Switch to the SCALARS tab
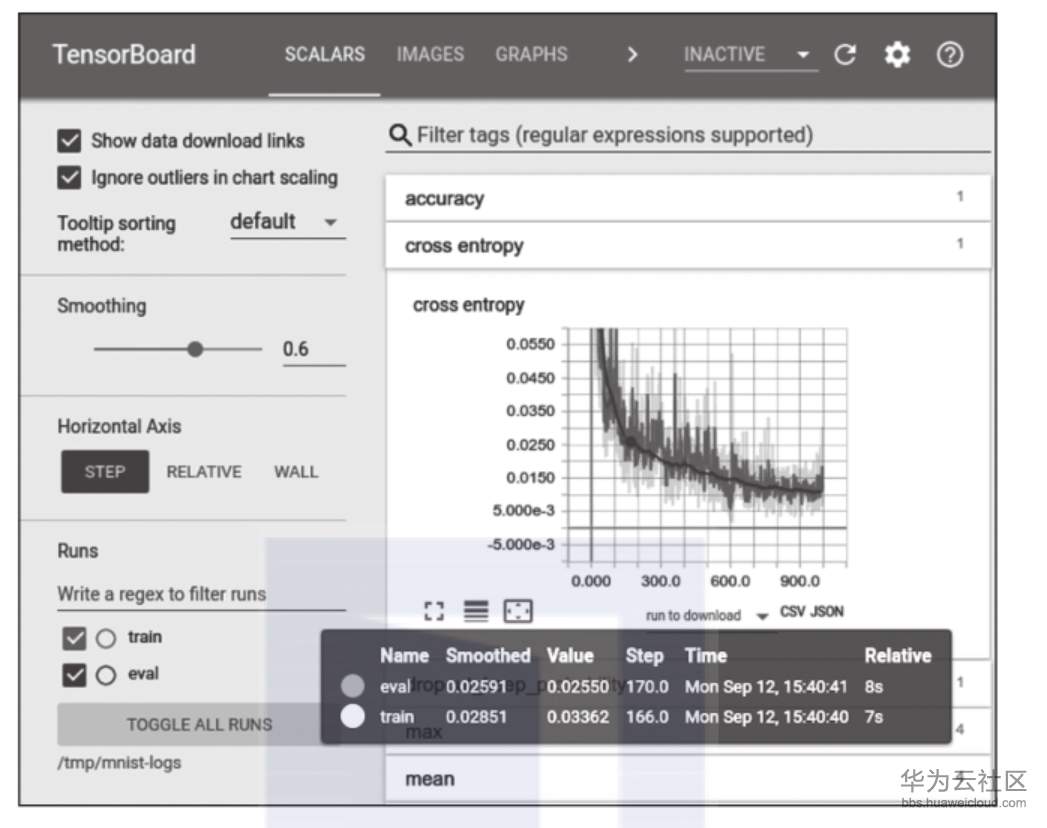Screen dimensions: 1047x828 click(325, 55)
